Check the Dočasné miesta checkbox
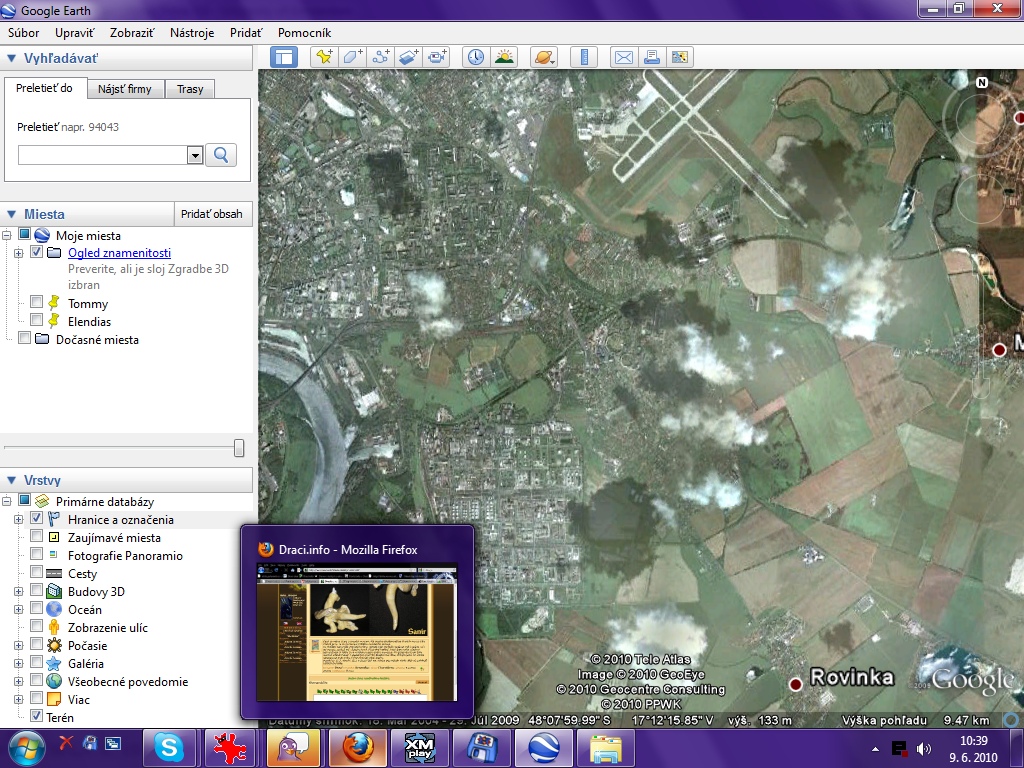The image size is (1024, 768). coord(24,338)
